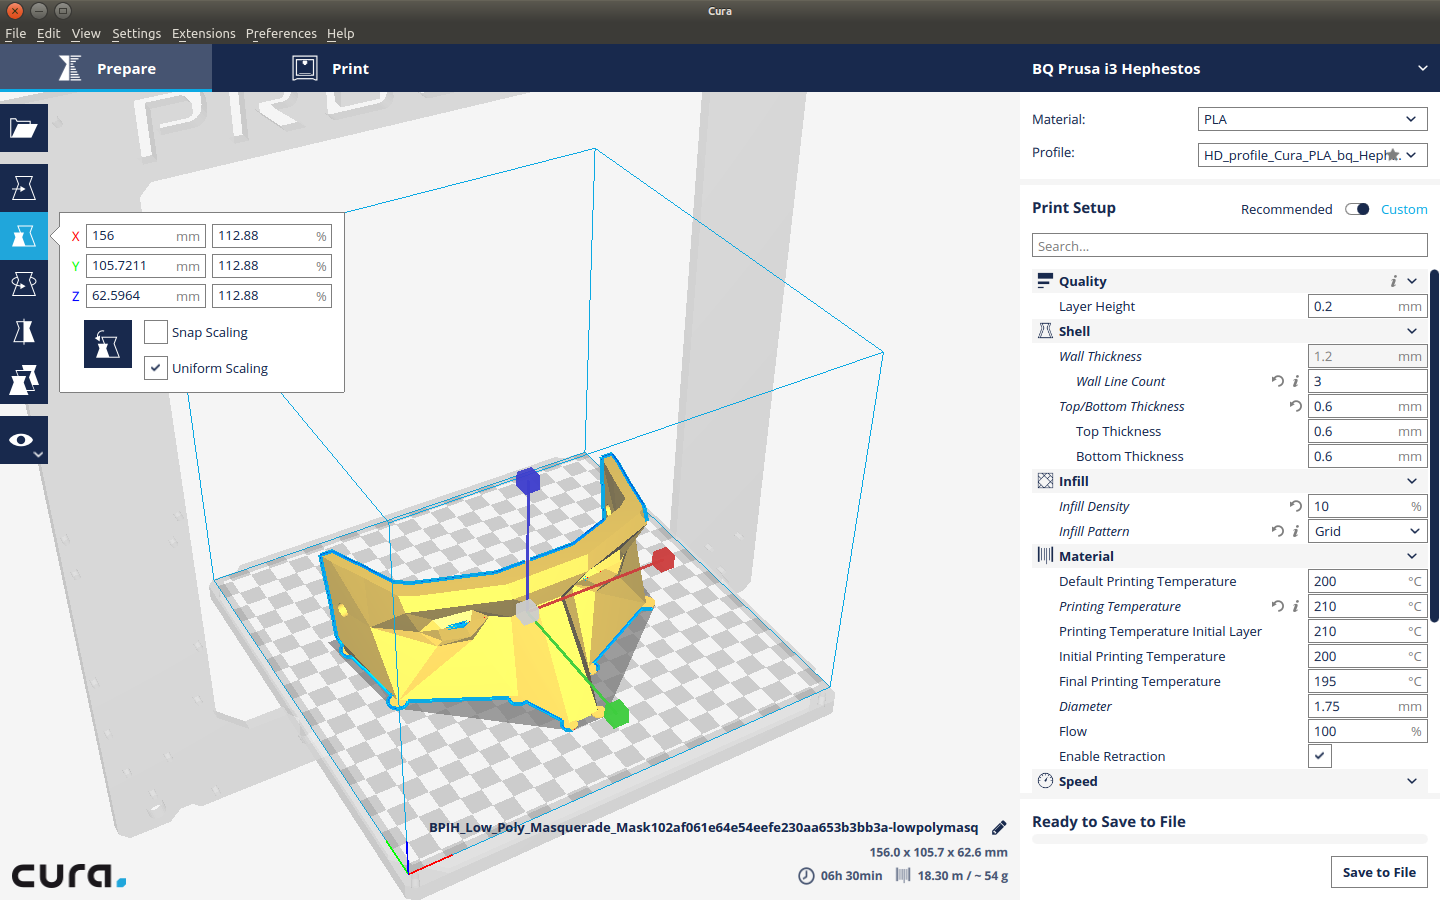Click the Quality section icon
The width and height of the screenshot is (1440, 900).
click(1045, 281)
